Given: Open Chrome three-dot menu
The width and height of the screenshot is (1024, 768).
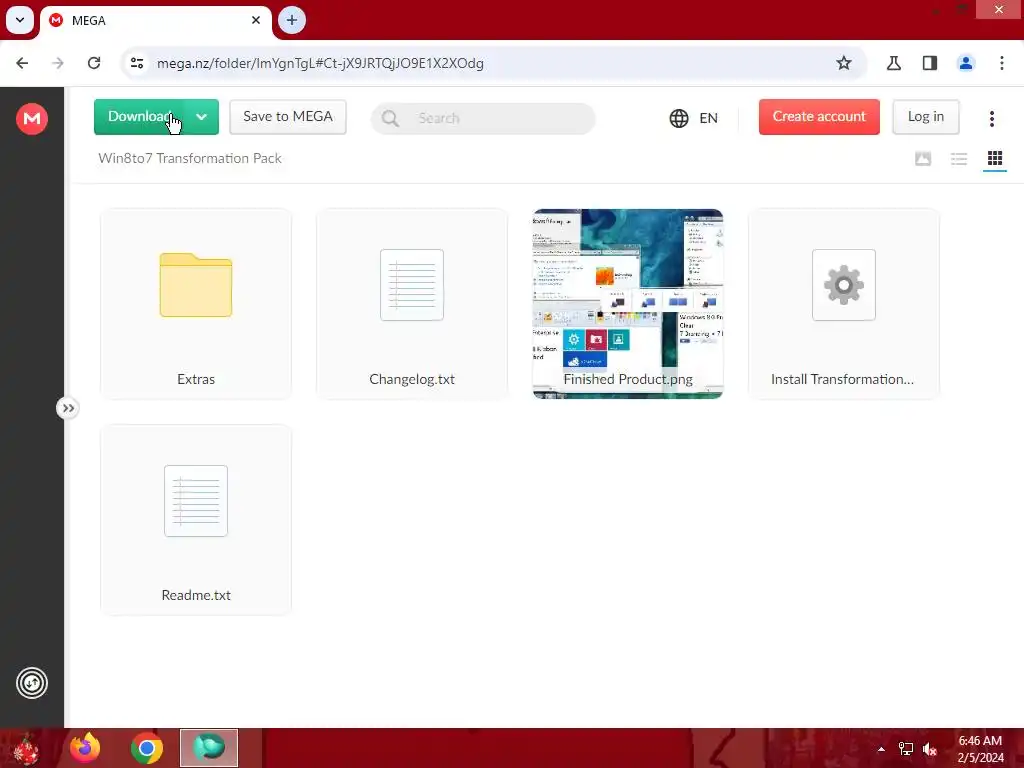Looking at the screenshot, I should coord(1001,63).
